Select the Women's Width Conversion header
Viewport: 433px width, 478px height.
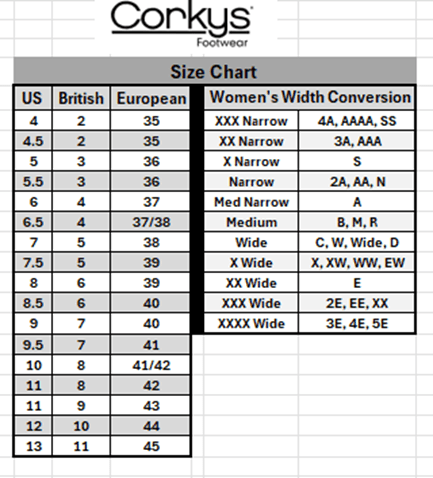310,98
